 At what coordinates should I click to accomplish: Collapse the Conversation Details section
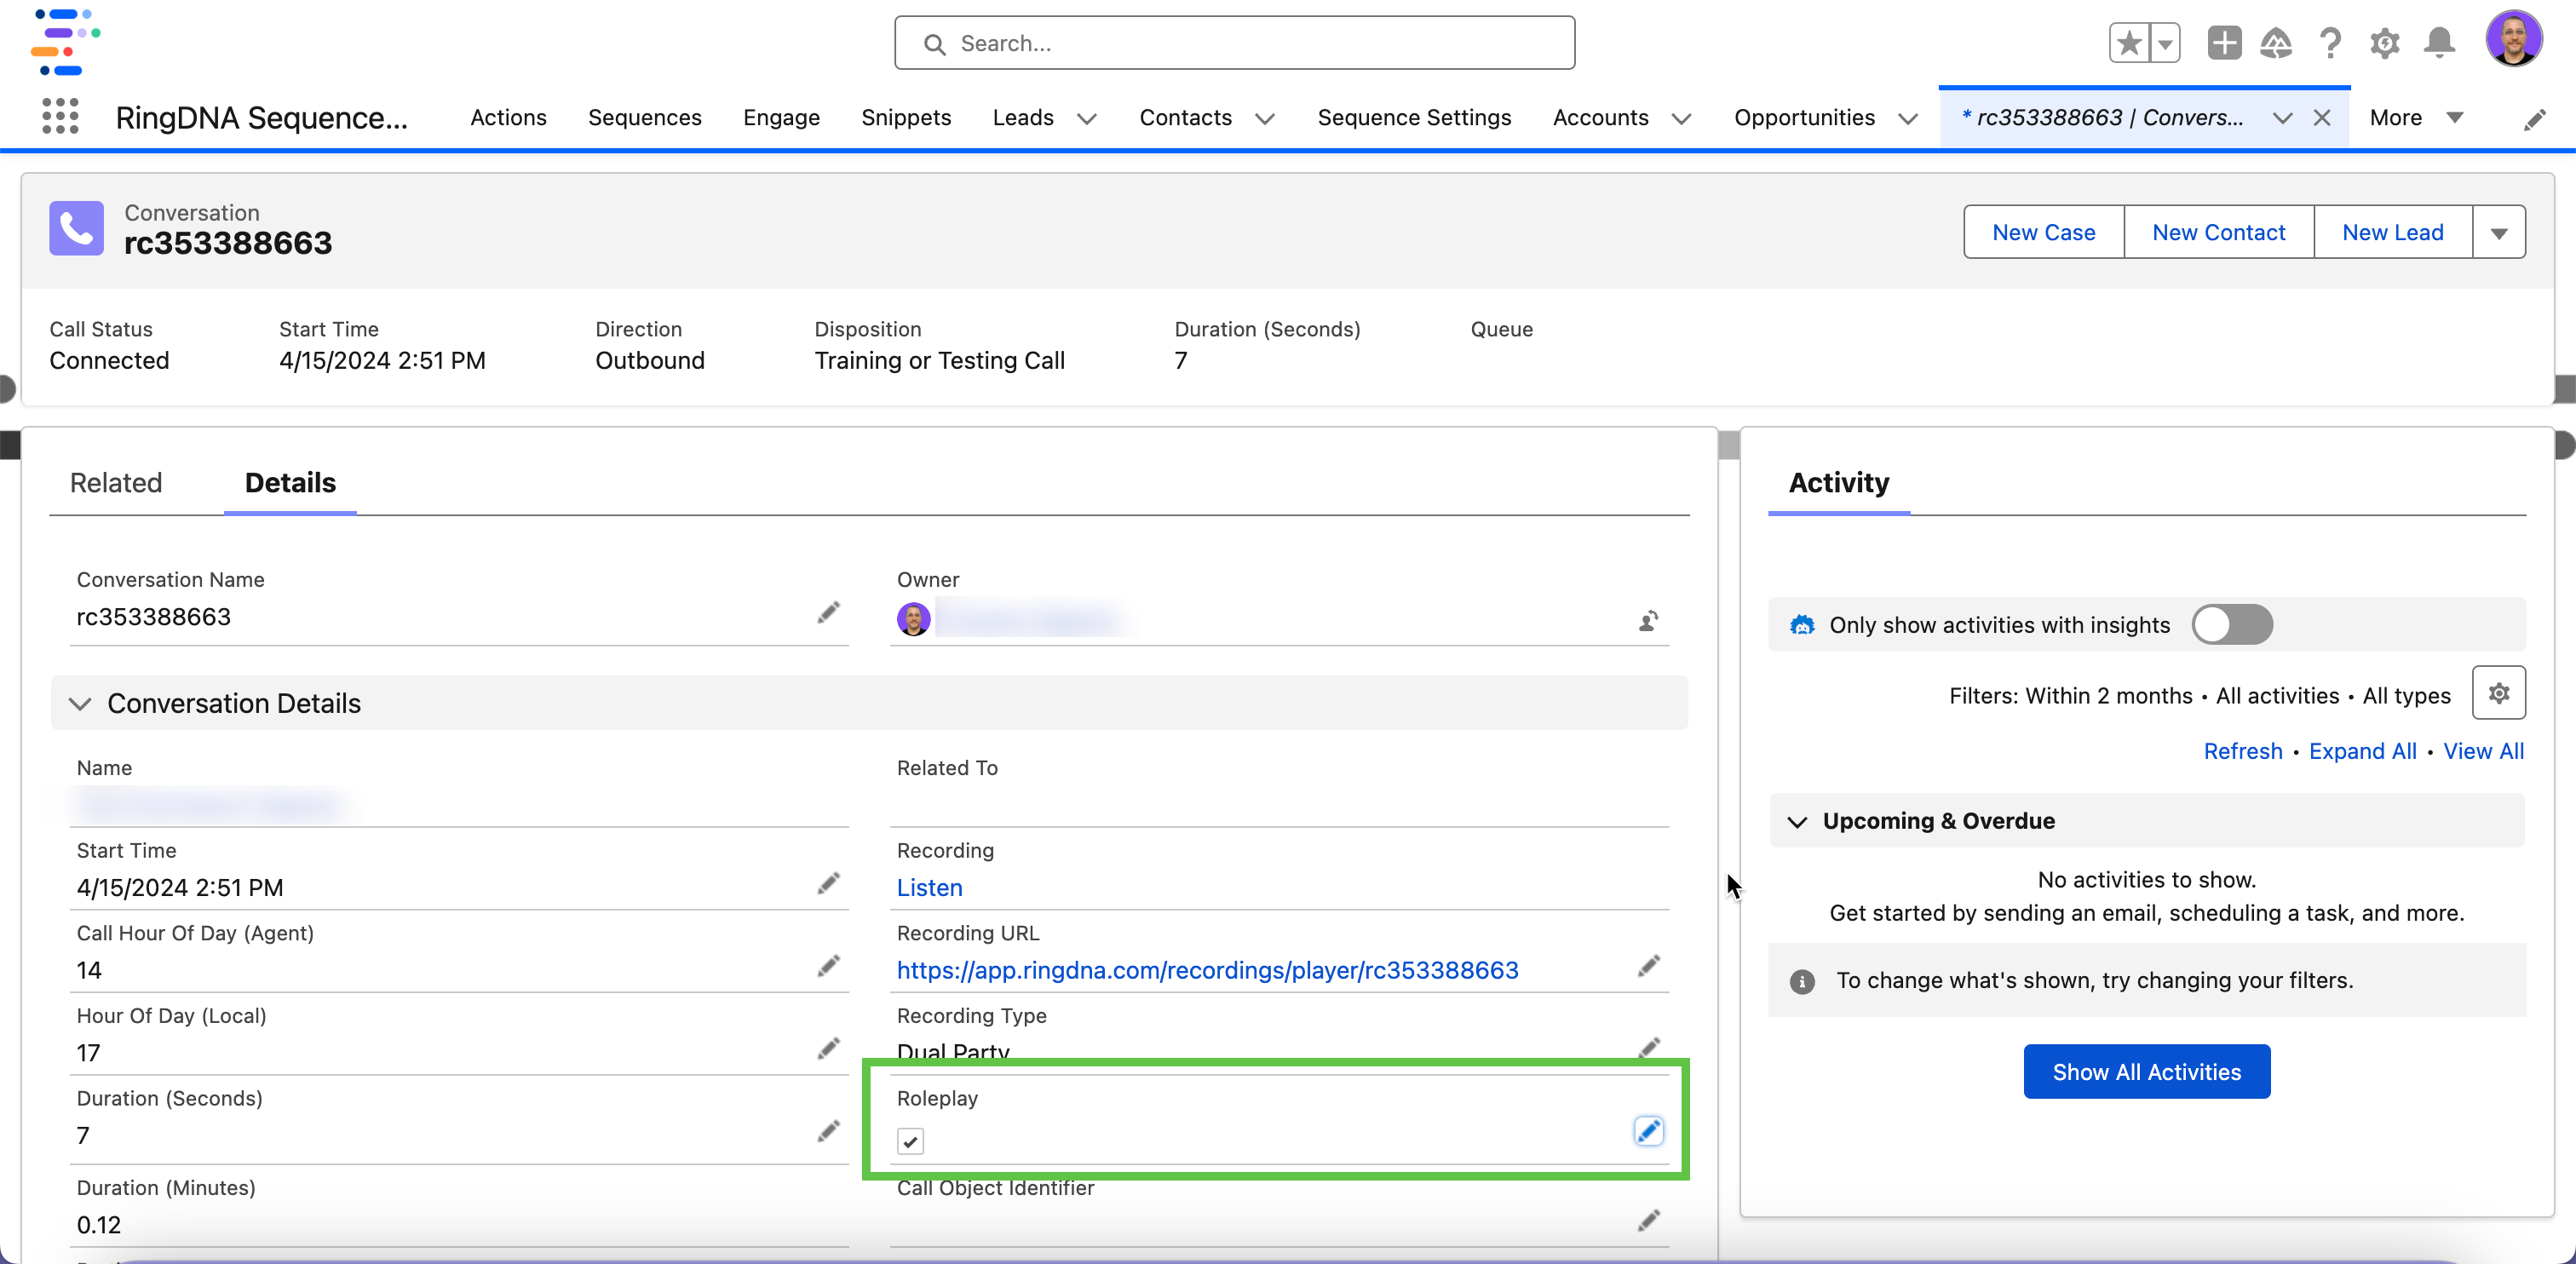(80, 703)
